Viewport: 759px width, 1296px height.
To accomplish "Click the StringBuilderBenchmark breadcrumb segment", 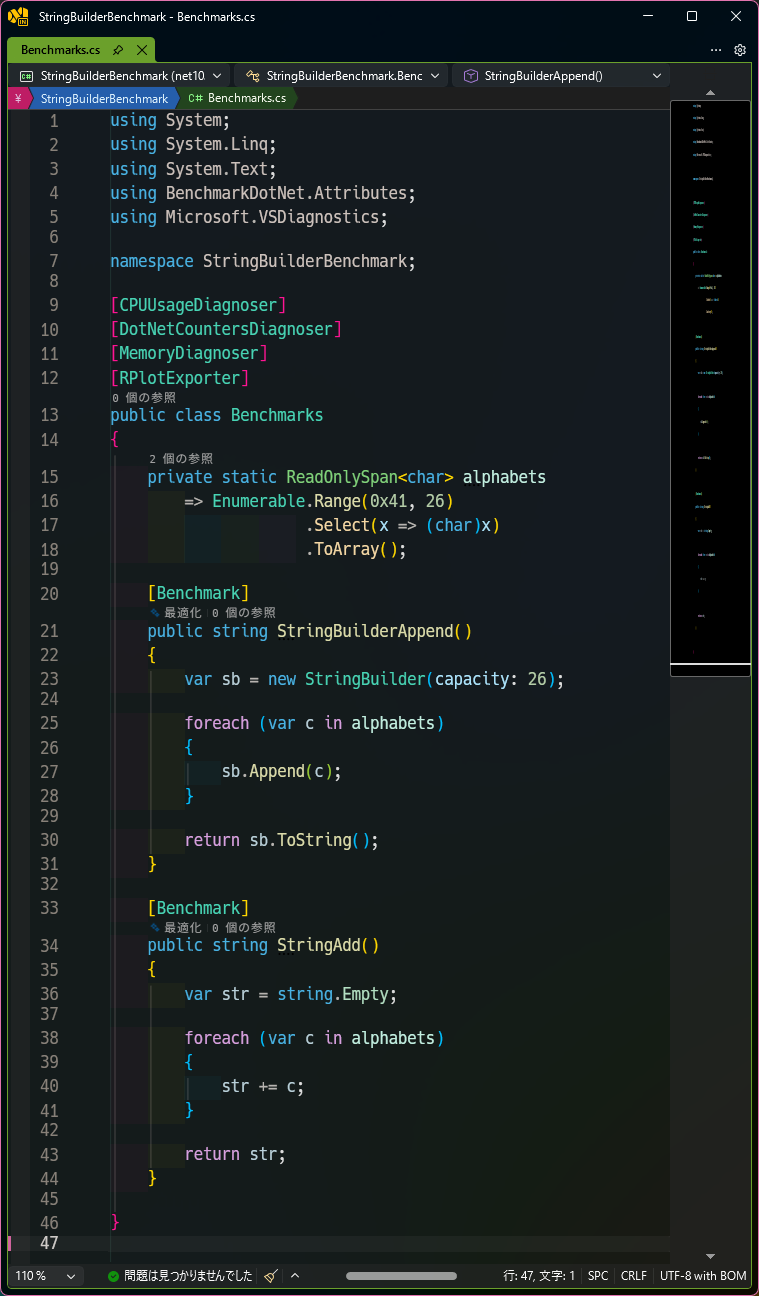I will click(104, 98).
